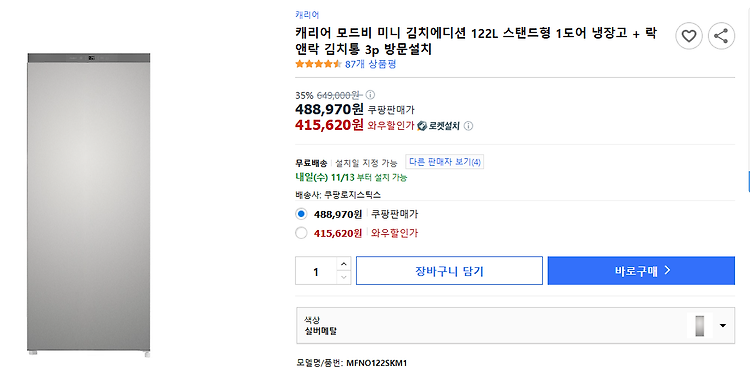Click info icon beside the crossed-out original price

[x=370, y=95]
